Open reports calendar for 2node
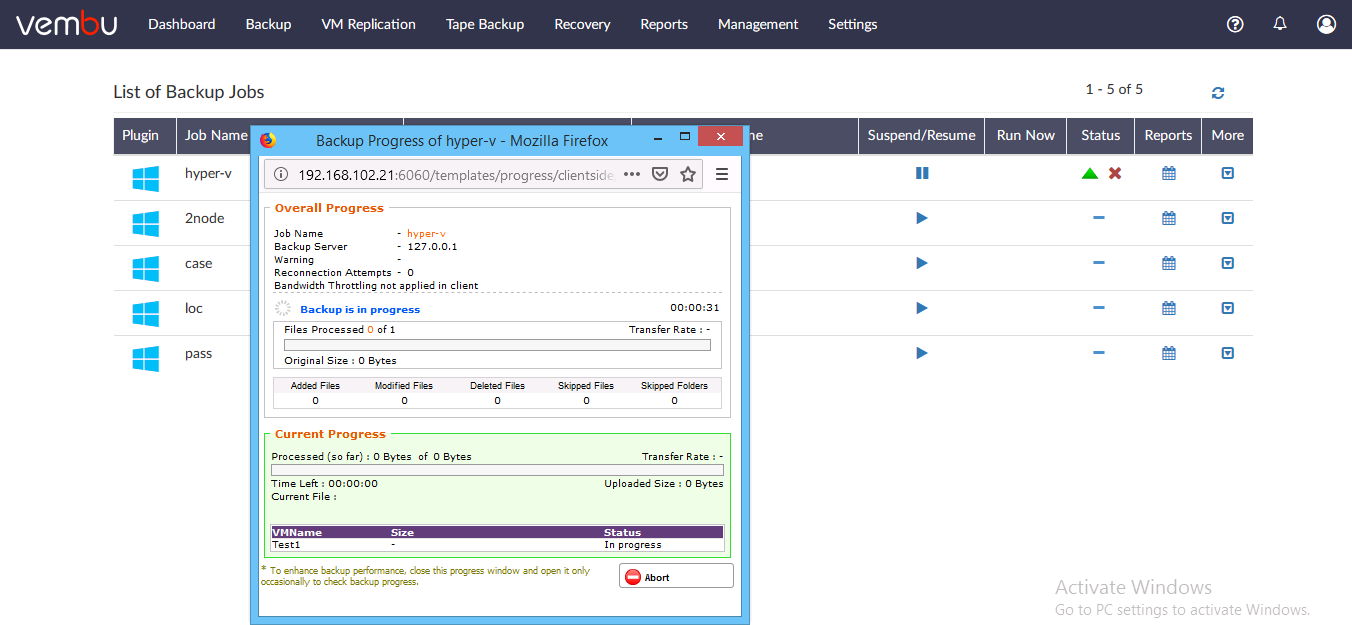Image resolution: width=1352 pixels, height=625 pixels. point(1168,218)
